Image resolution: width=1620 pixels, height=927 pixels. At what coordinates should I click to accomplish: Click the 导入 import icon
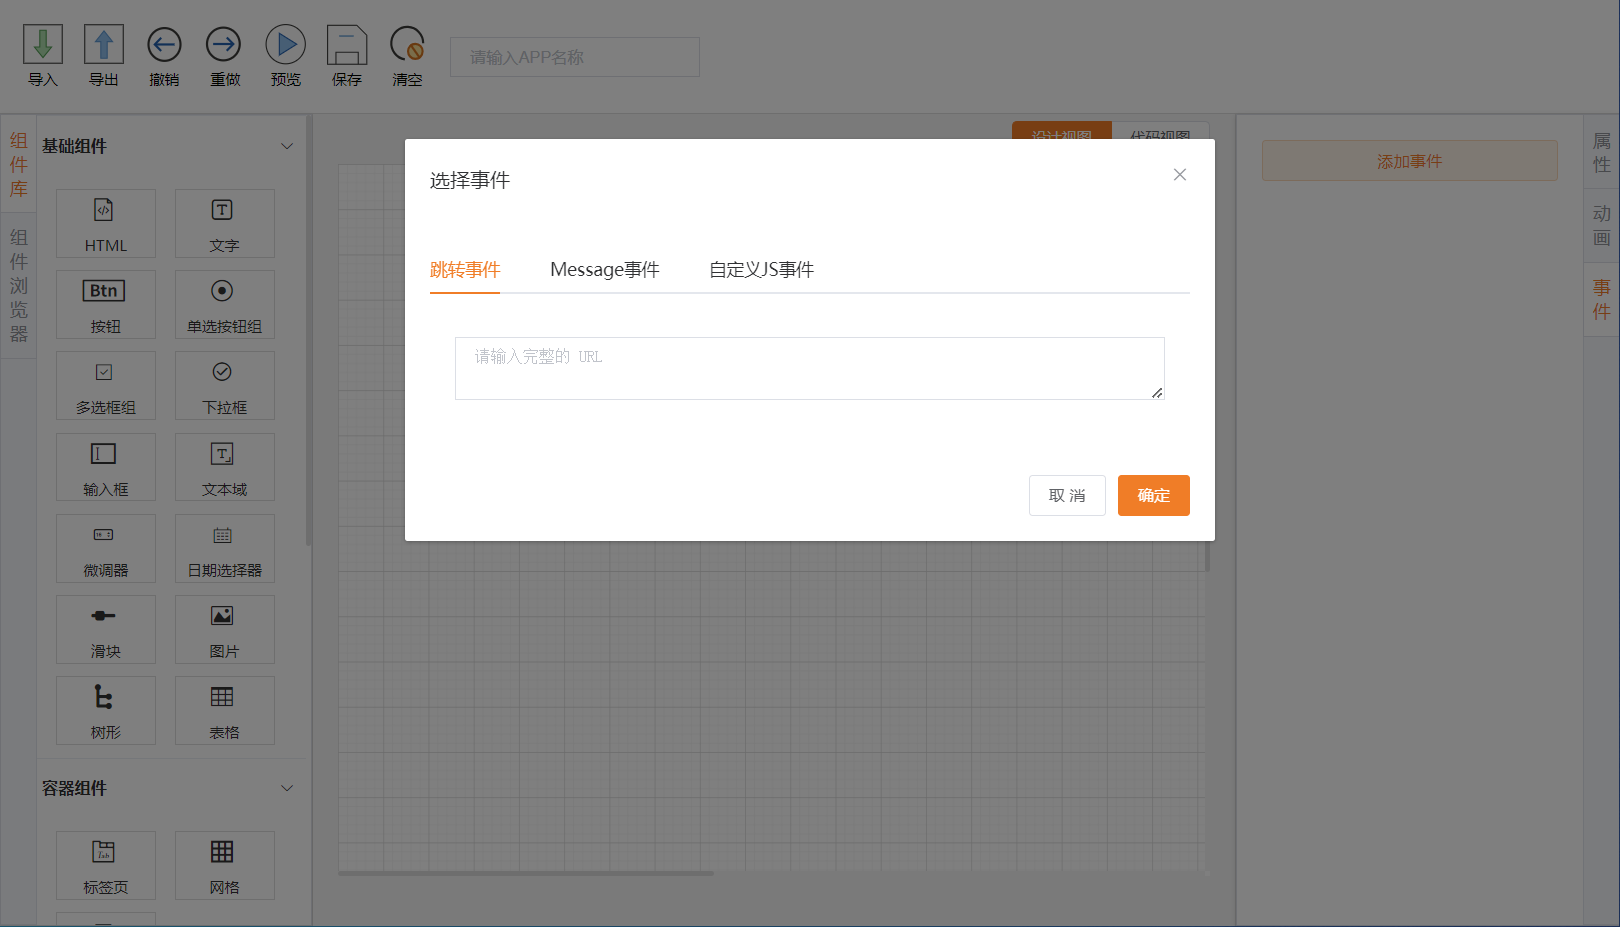coord(43,45)
